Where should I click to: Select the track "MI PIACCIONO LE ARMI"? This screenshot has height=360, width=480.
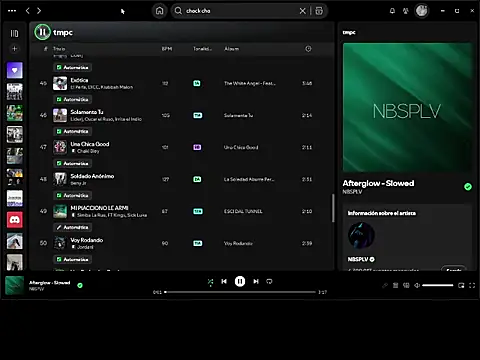99,208
